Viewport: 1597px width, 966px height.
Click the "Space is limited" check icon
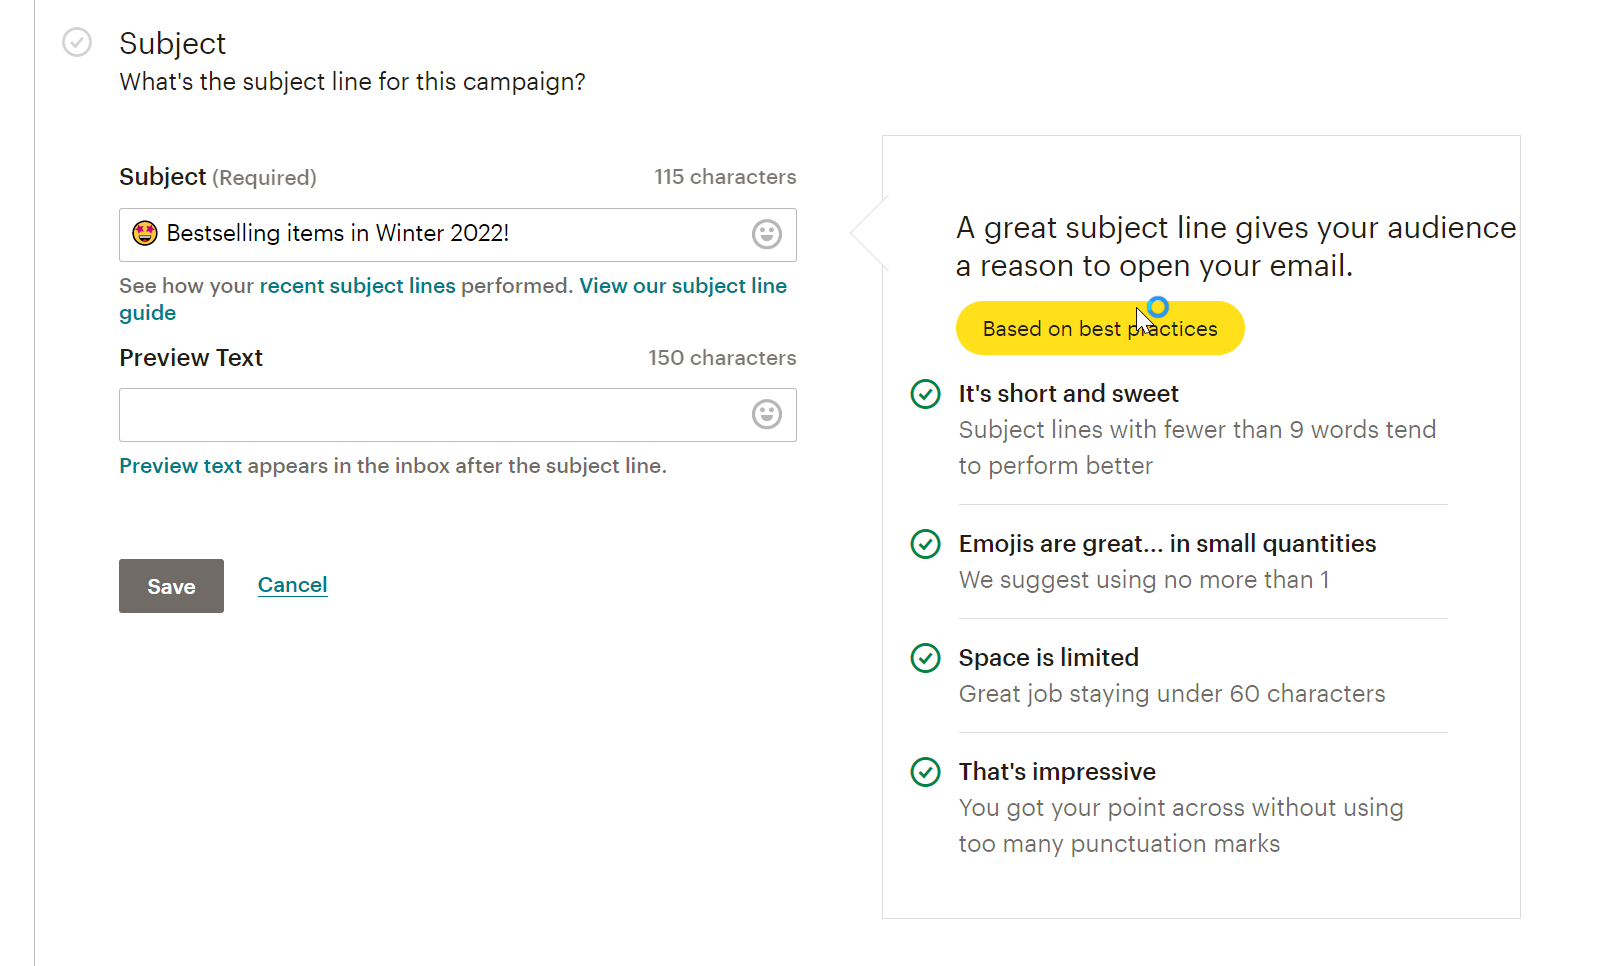pyautogui.click(x=925, y=658)
